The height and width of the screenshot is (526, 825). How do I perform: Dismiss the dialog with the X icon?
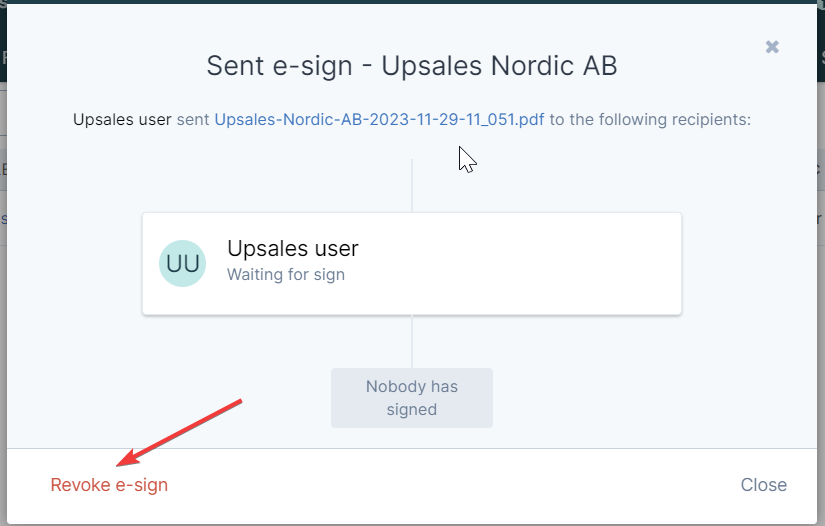[772, 47]
